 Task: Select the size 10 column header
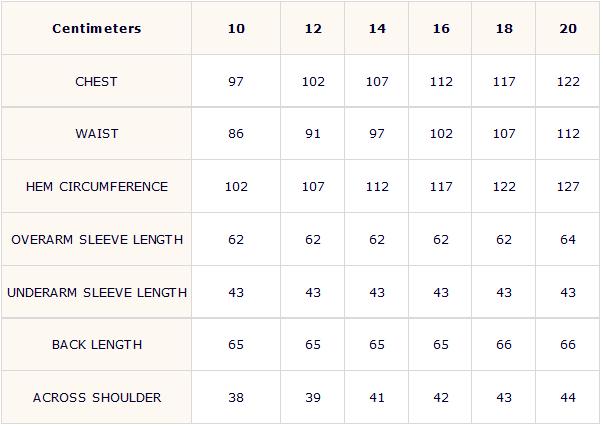pyautogui.click(x=236, y=28)
